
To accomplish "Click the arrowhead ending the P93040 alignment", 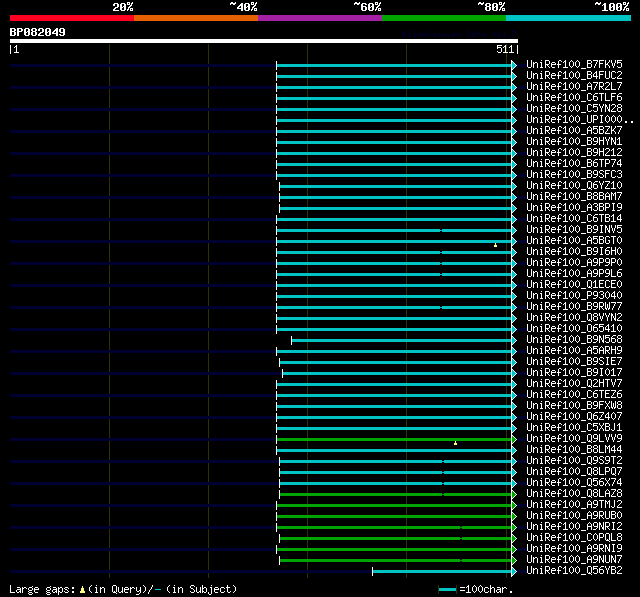I will 514,296.
